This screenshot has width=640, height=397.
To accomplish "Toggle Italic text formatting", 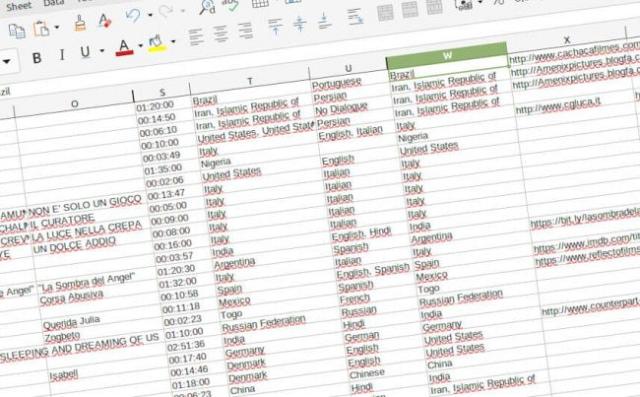I will (x=62, y=55).
